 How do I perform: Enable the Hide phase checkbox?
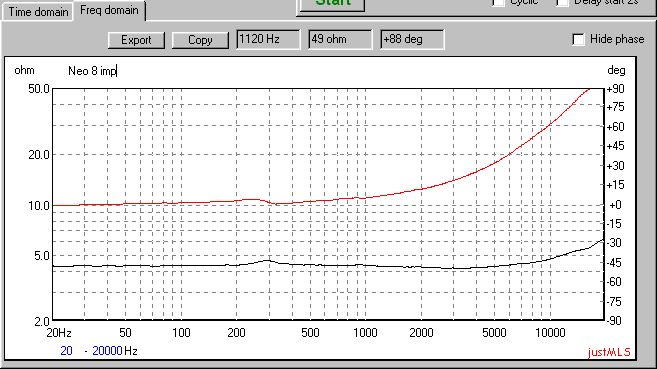click(x=578, y=39)
